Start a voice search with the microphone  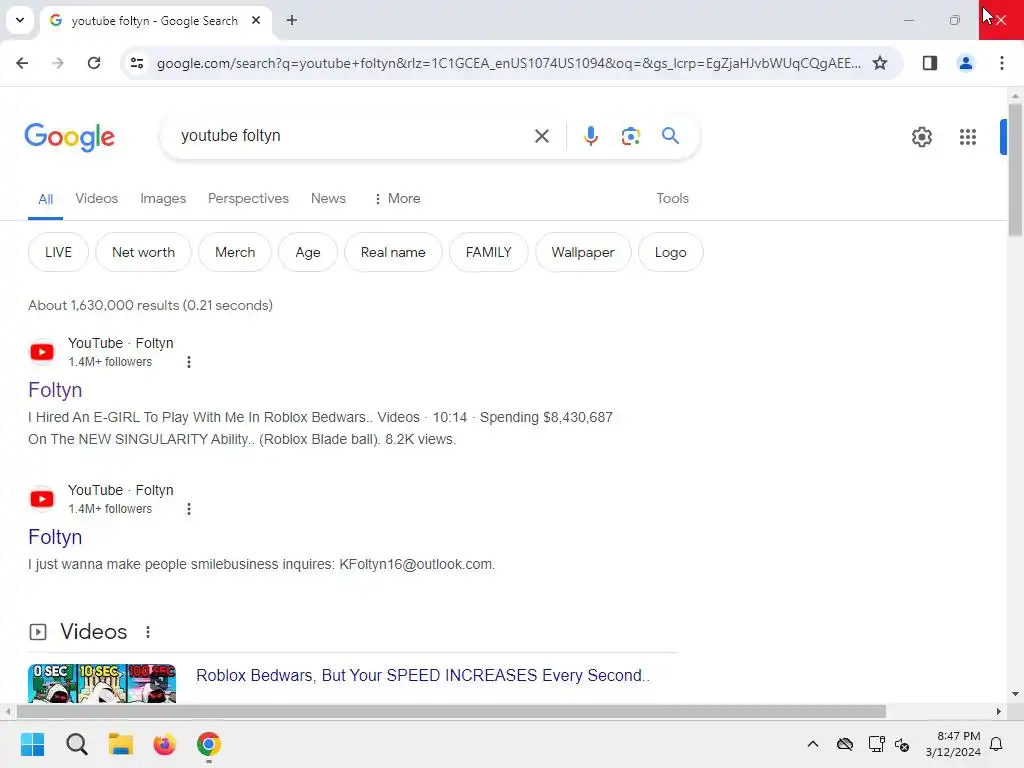(590, 136)
